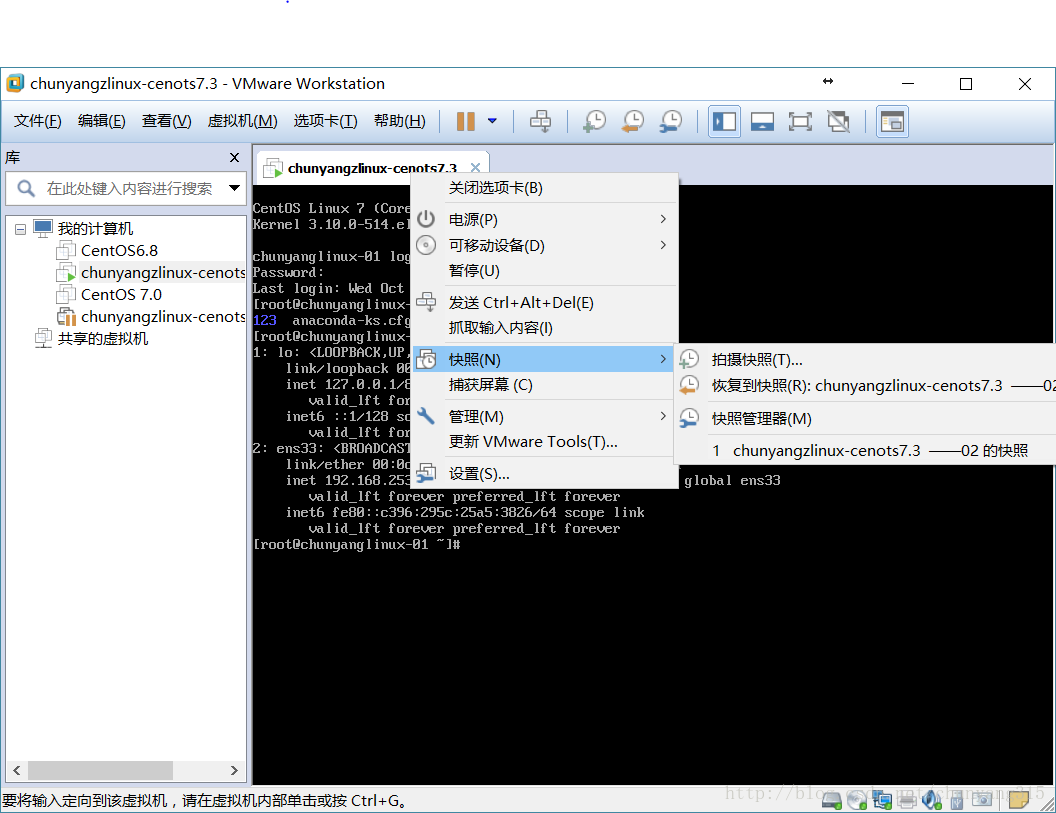
Task: Select snapshot 1 chunyangzlinux-cenots7.3 的快照 entry
Action: click(x=865, y=451)
